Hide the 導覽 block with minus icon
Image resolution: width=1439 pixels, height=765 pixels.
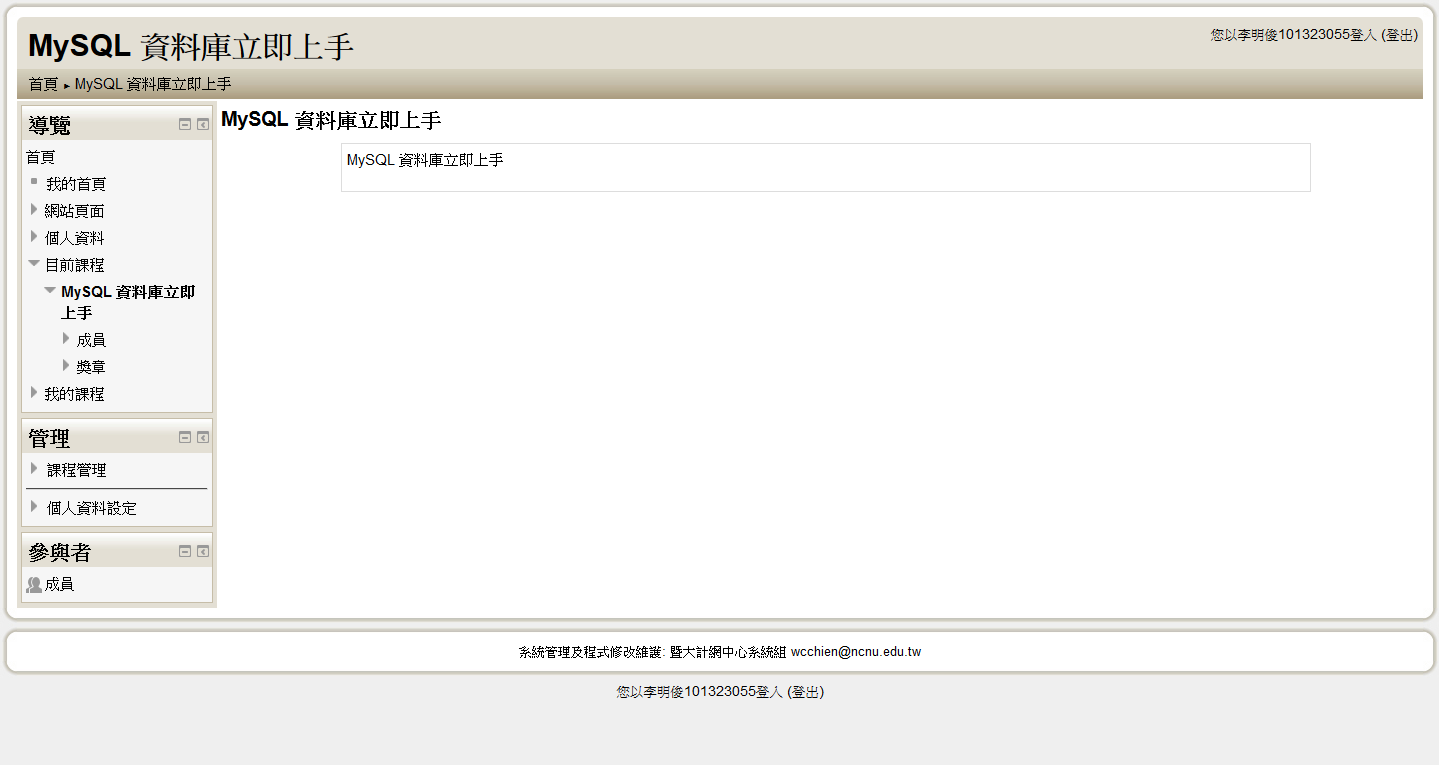coord(185,125)
